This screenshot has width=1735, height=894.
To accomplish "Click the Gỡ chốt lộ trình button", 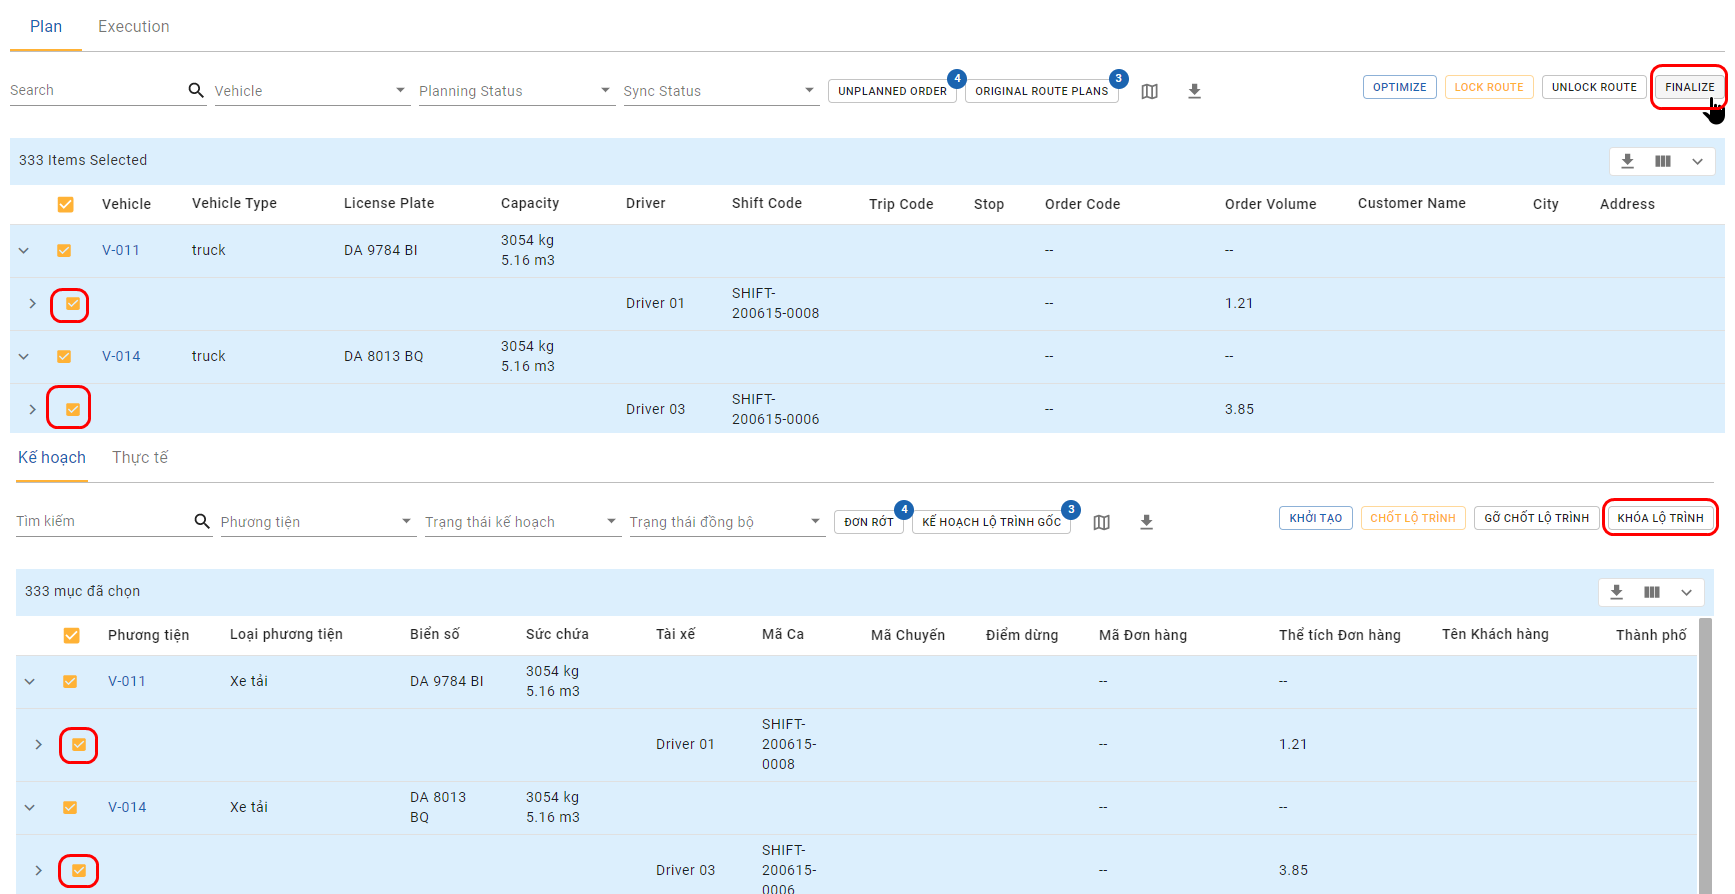I will (1537, 518).
